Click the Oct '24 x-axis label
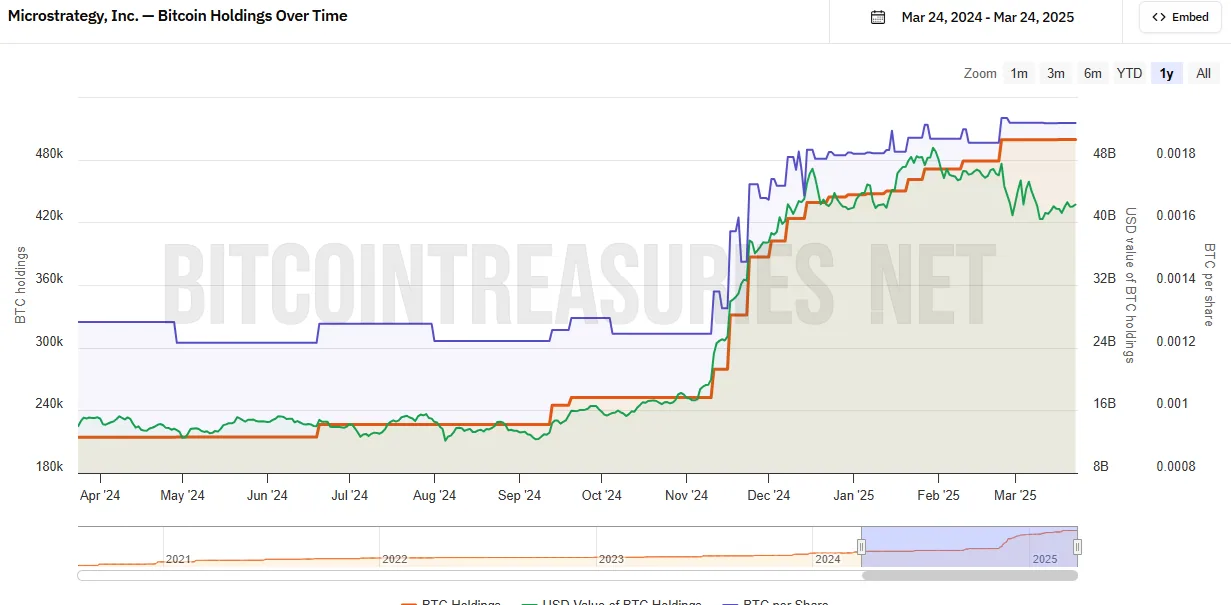Viewport: 1231px width, 605px height. (601, 495)
